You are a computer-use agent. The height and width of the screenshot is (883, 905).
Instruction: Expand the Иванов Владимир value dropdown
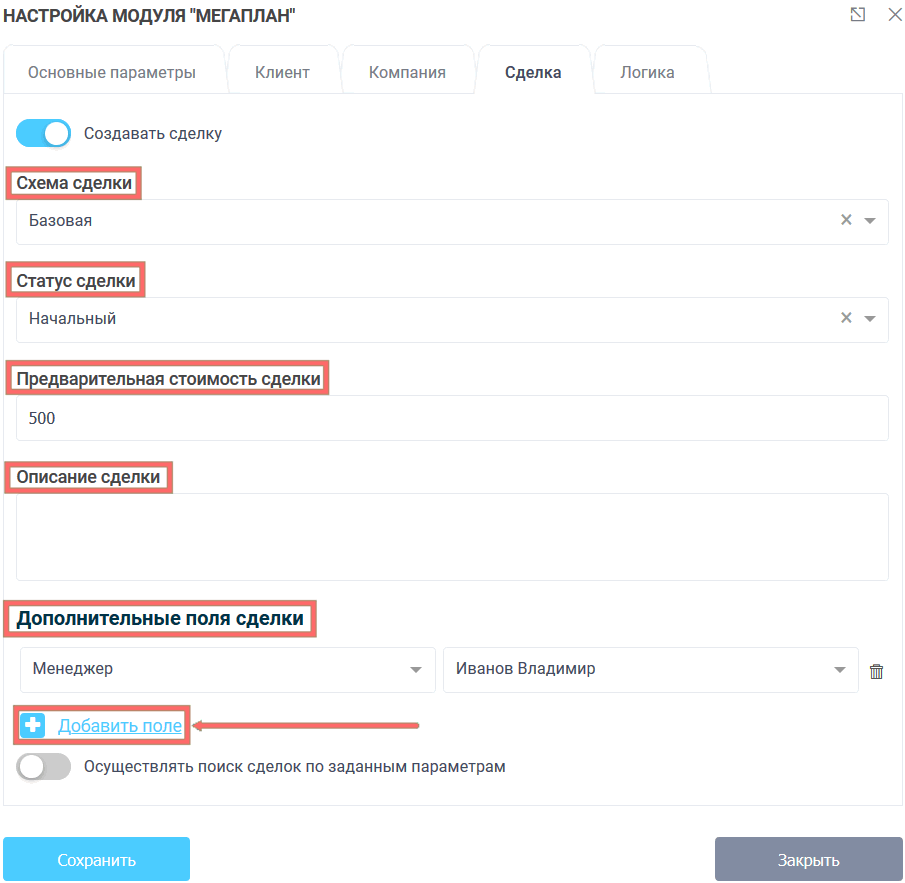840,670
